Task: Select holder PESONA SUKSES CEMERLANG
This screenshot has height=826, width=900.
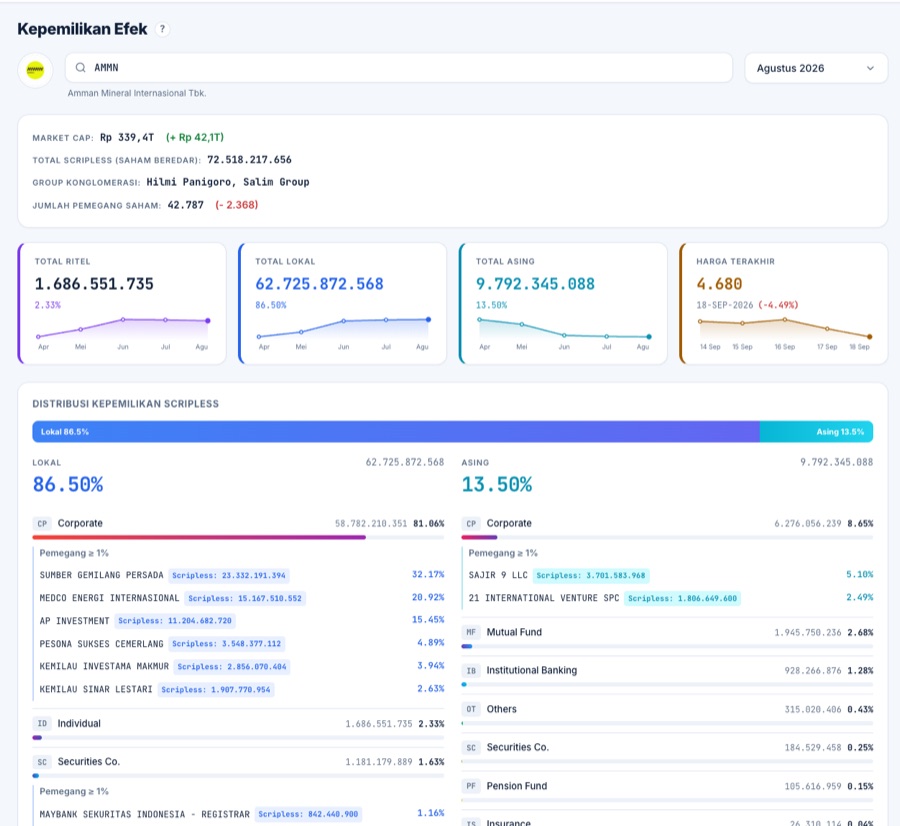Action: [101, 644]
